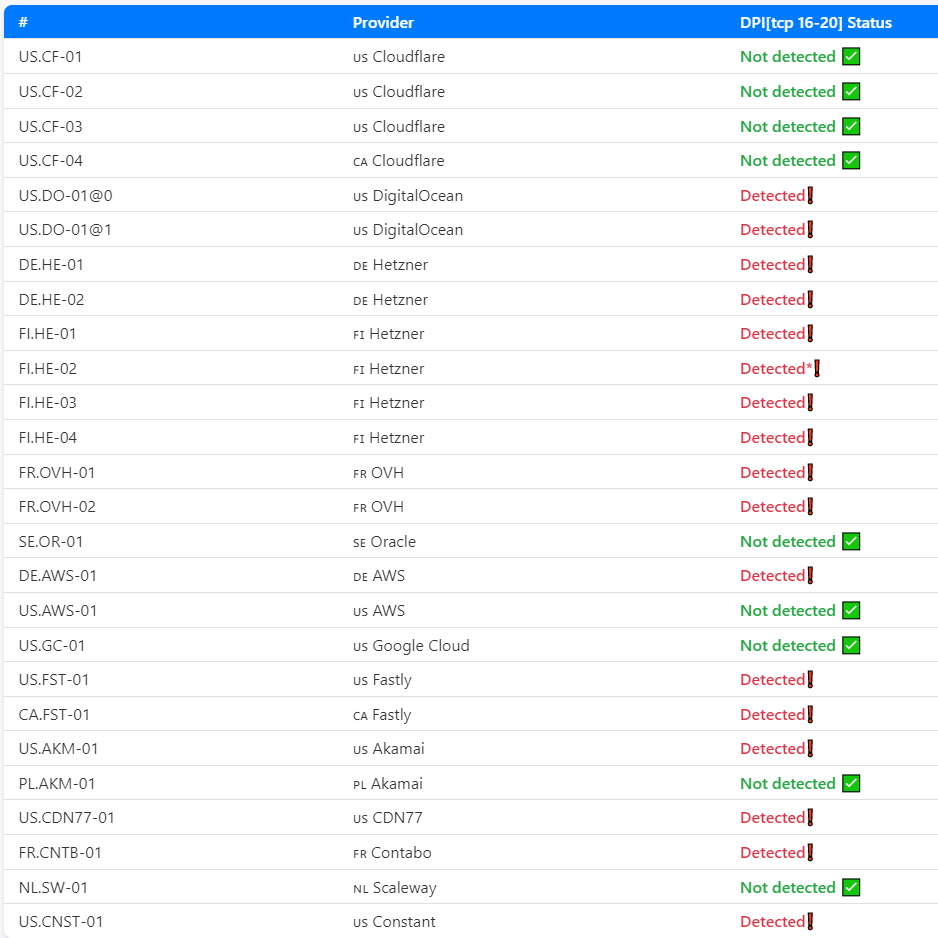Click the # column header
This screenshot has height=938, width=938.
pyautogui.click(x=24, y=23)
